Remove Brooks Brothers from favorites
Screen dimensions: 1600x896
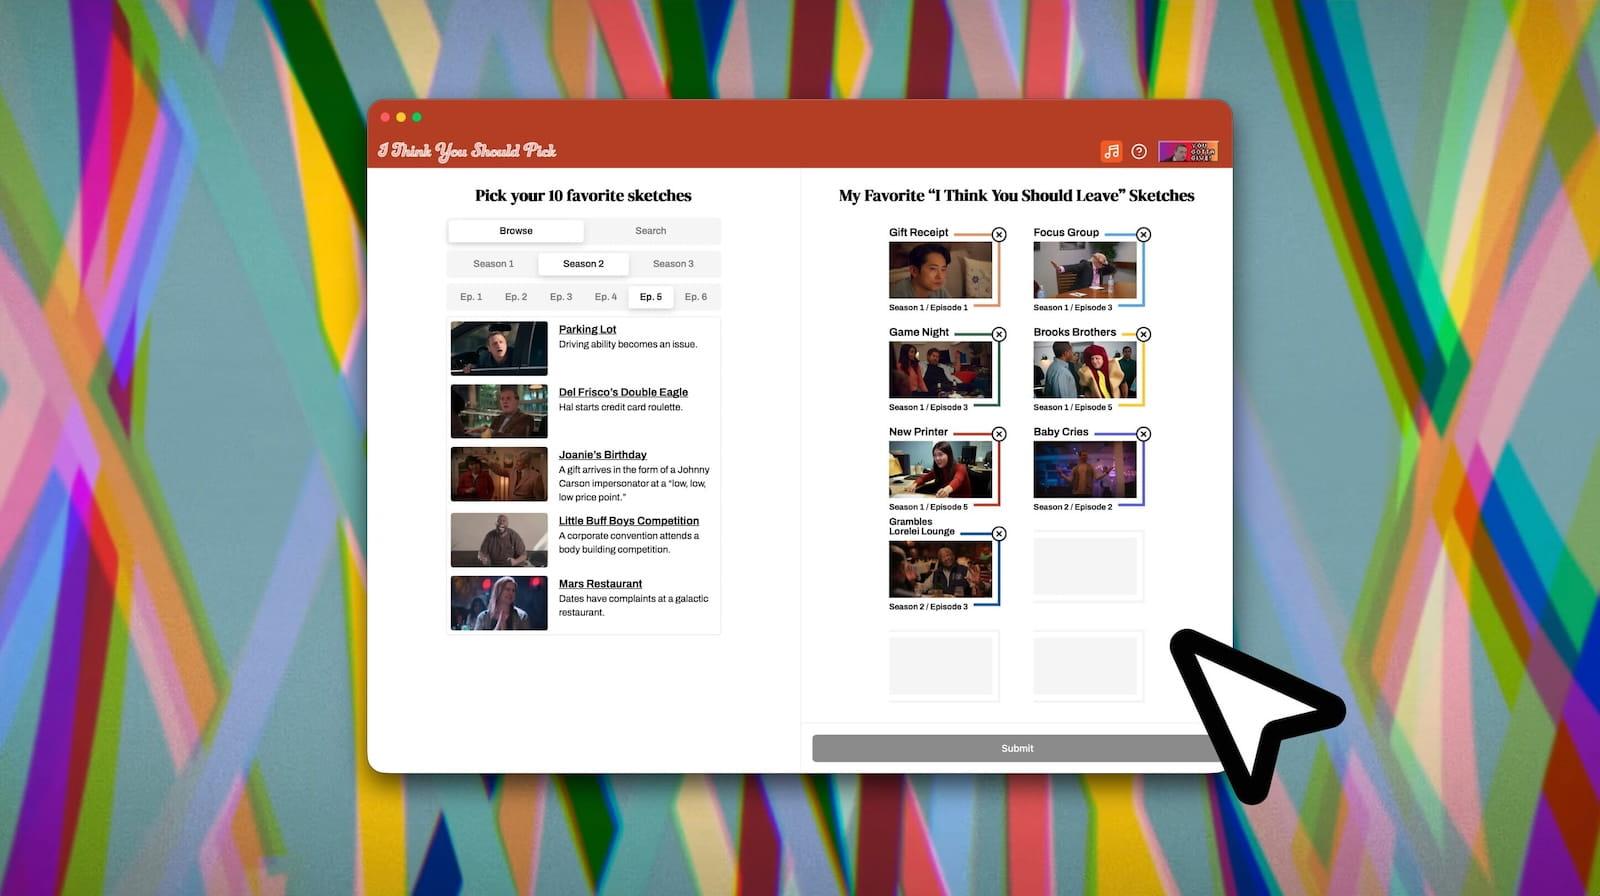pos(1143,334)
